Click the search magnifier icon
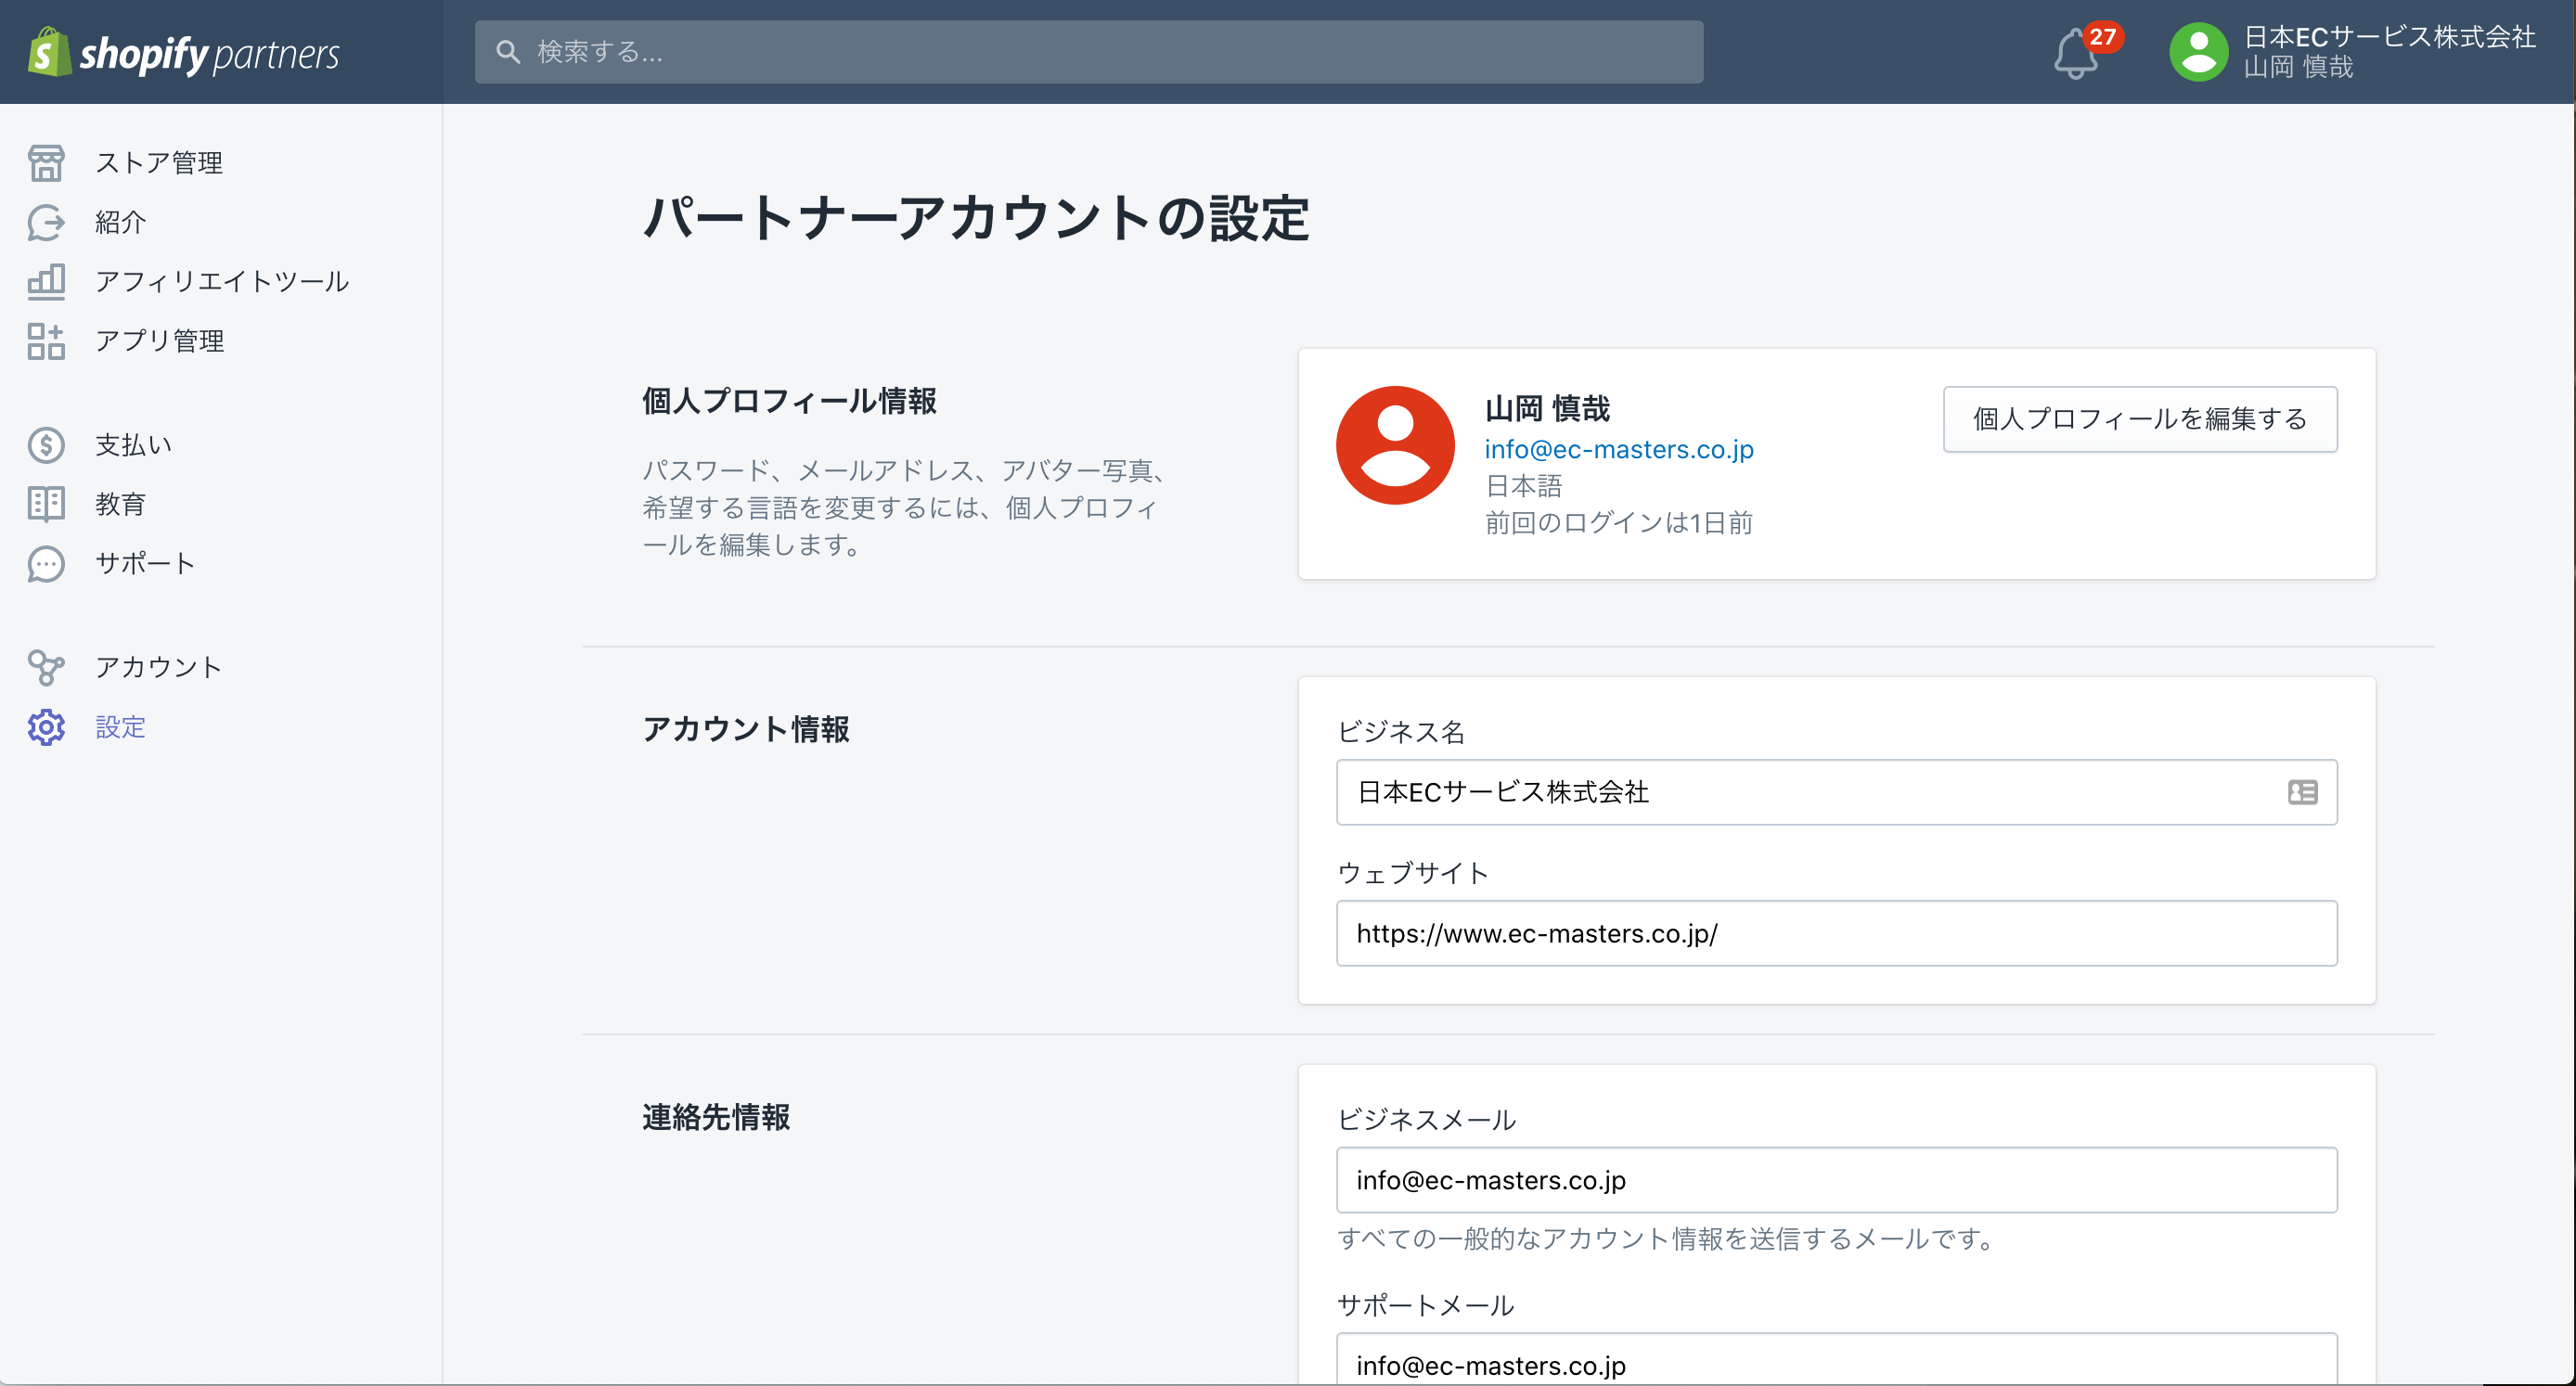Screen dimensions: 2576x1386 [508, 52]
